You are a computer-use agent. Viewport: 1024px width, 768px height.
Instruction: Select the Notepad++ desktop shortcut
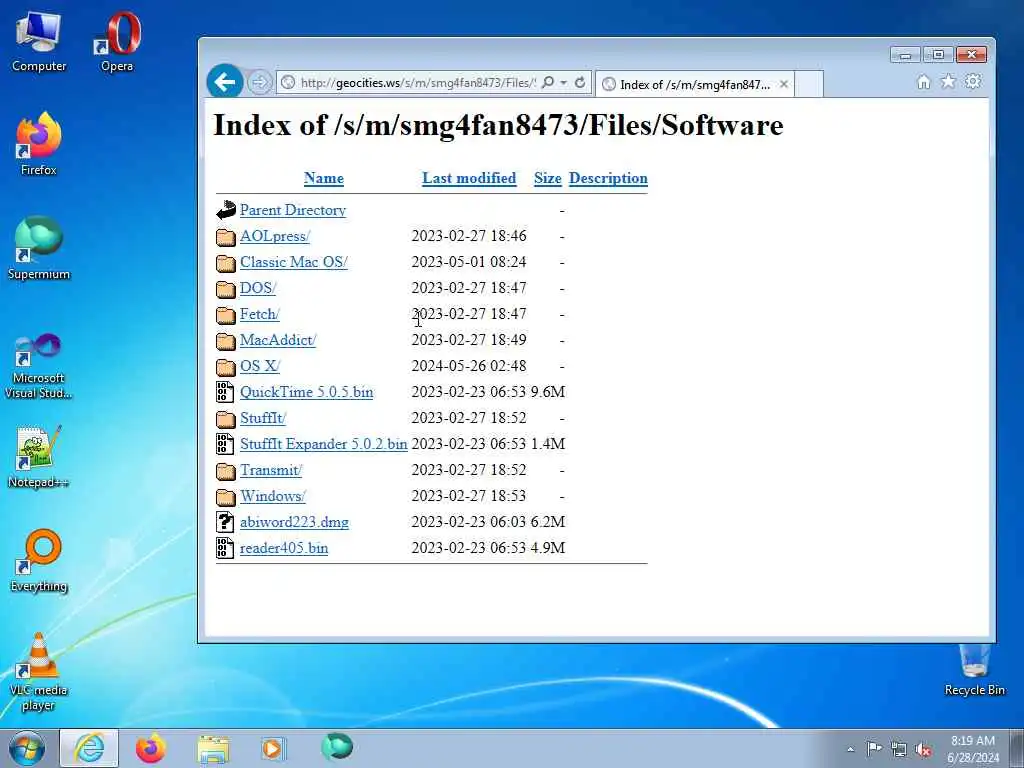coord(39,456)
